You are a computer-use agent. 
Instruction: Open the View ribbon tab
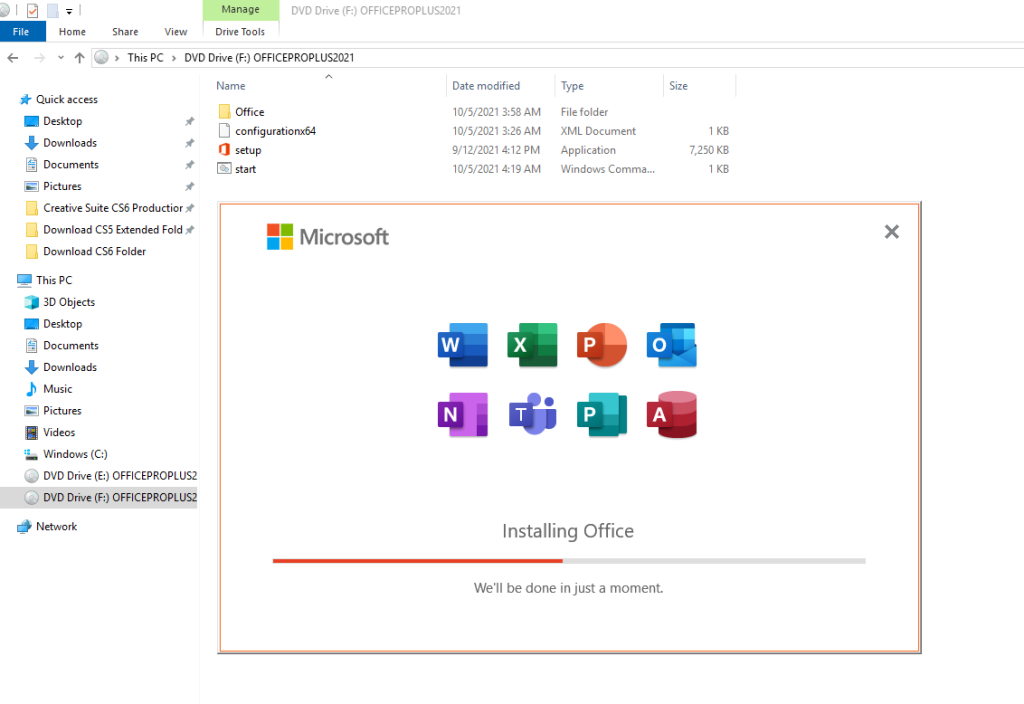(176, 31)
